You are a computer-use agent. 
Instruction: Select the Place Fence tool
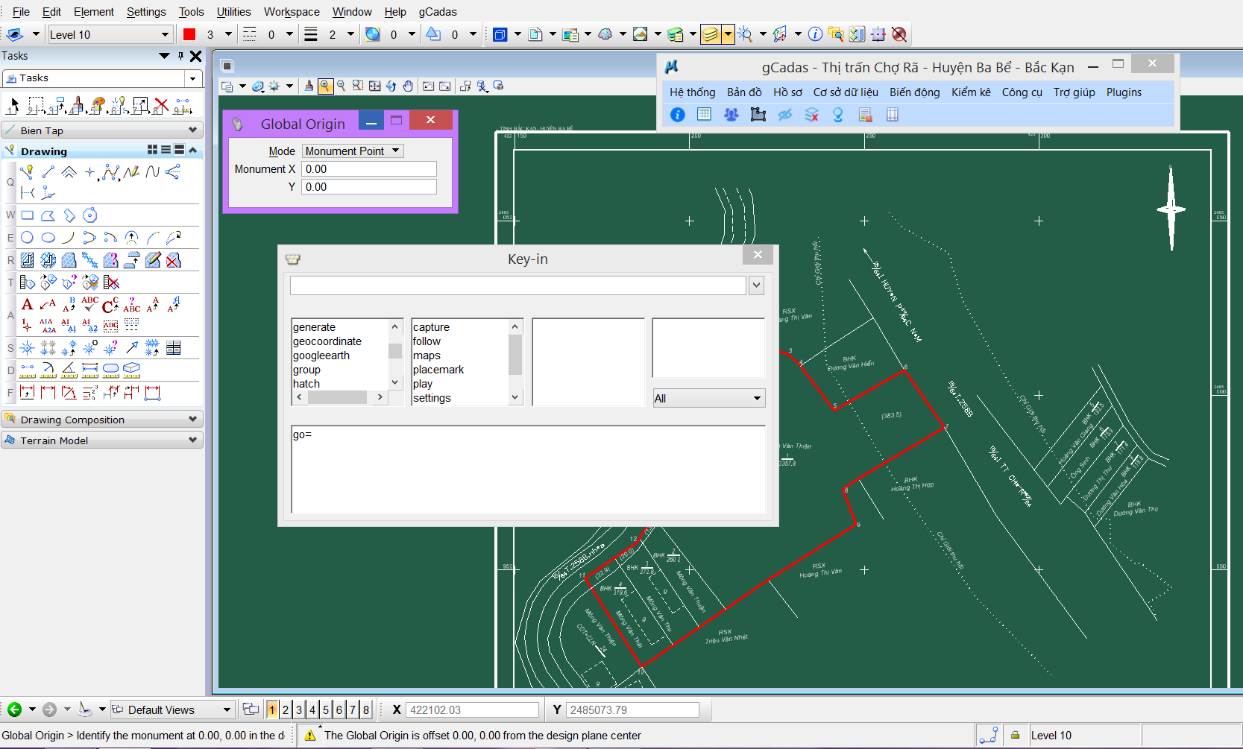36,105
